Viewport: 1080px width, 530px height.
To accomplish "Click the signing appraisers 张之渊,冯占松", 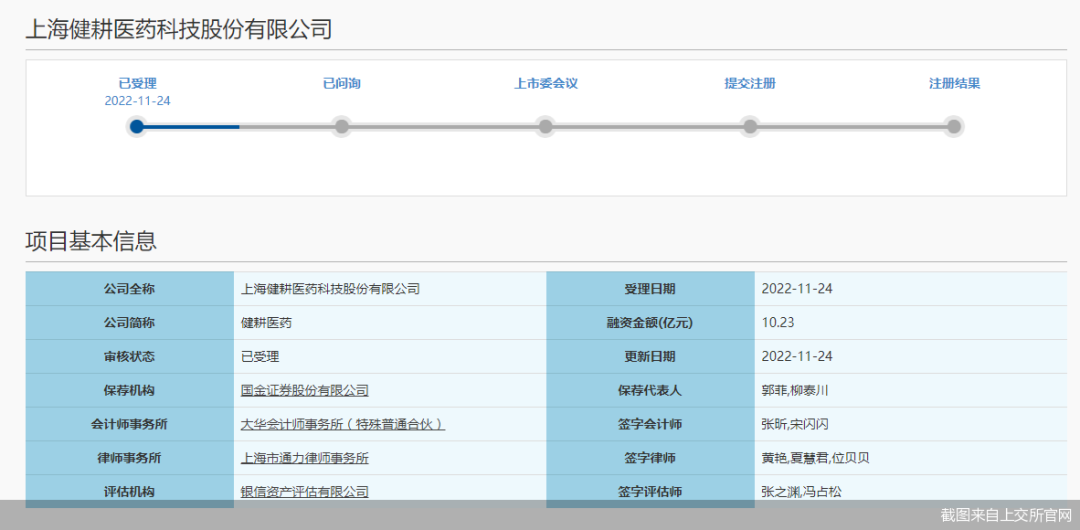I will coord(802,492).
